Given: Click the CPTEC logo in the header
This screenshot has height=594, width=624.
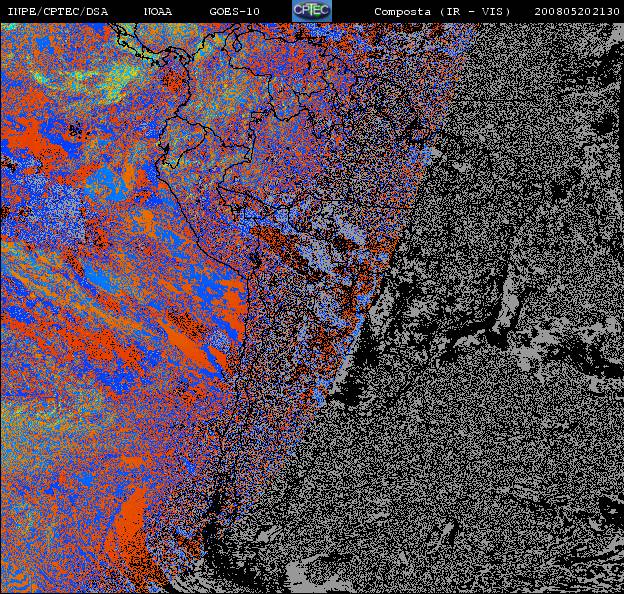Looking at the screenshot, I should (312, 11).
